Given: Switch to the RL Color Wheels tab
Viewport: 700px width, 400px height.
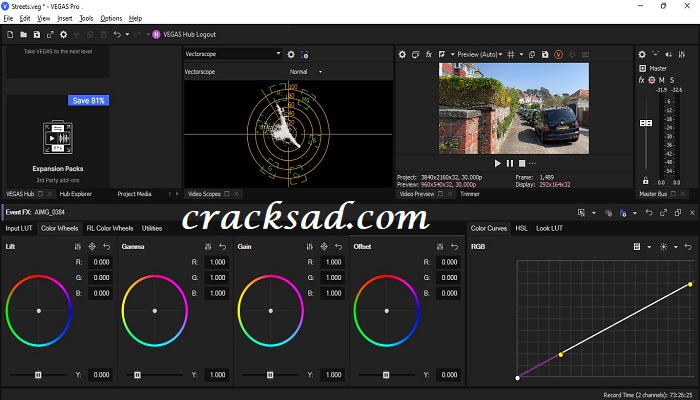Looking at the screenshot, I should [x=110, y=228].
